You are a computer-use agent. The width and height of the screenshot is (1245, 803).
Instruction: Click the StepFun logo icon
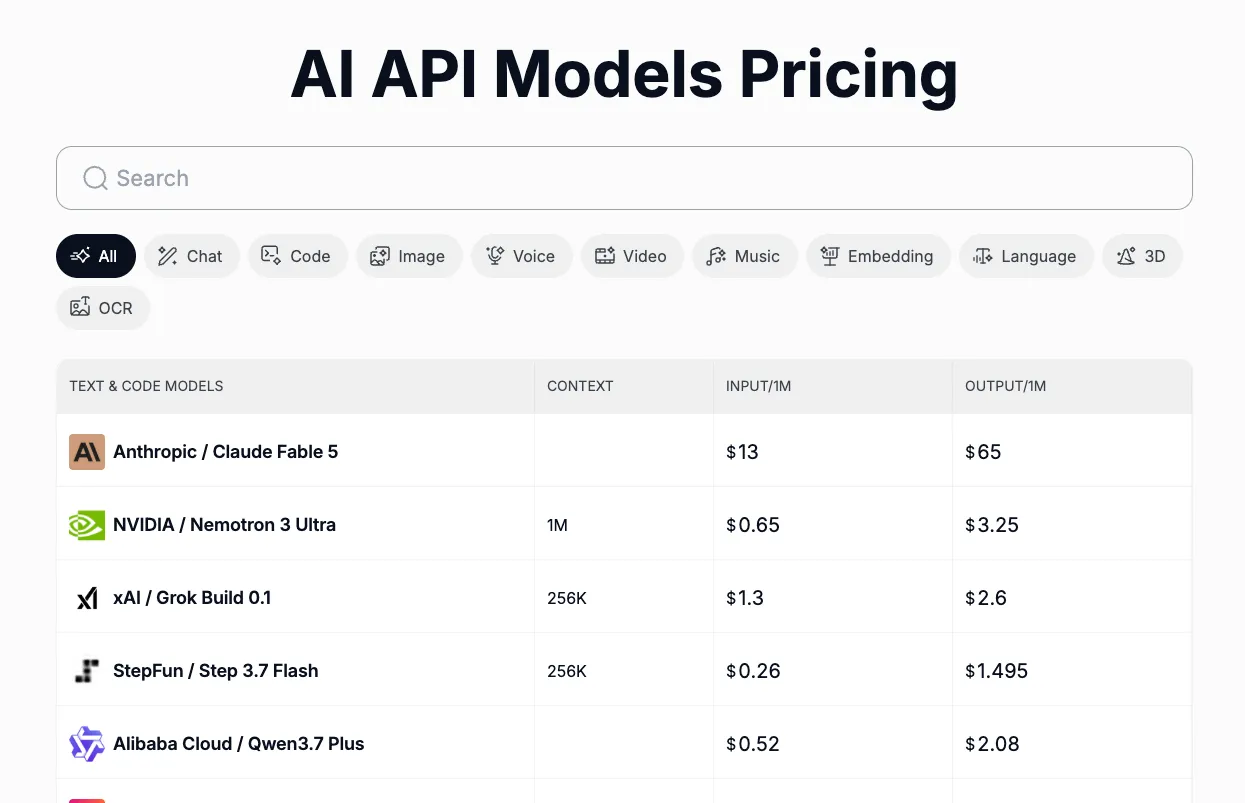click(x=87, y=671)
